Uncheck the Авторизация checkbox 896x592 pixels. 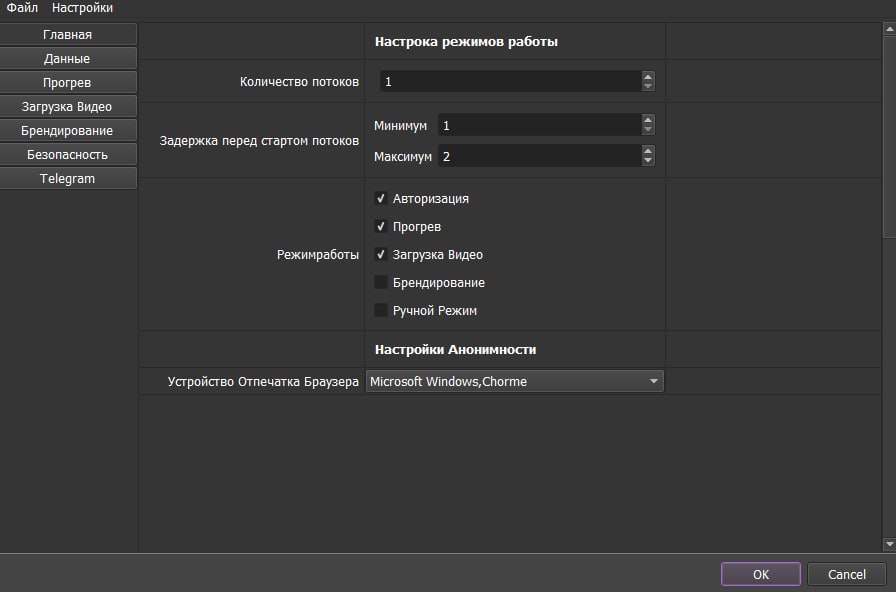[x=381, y=199]
